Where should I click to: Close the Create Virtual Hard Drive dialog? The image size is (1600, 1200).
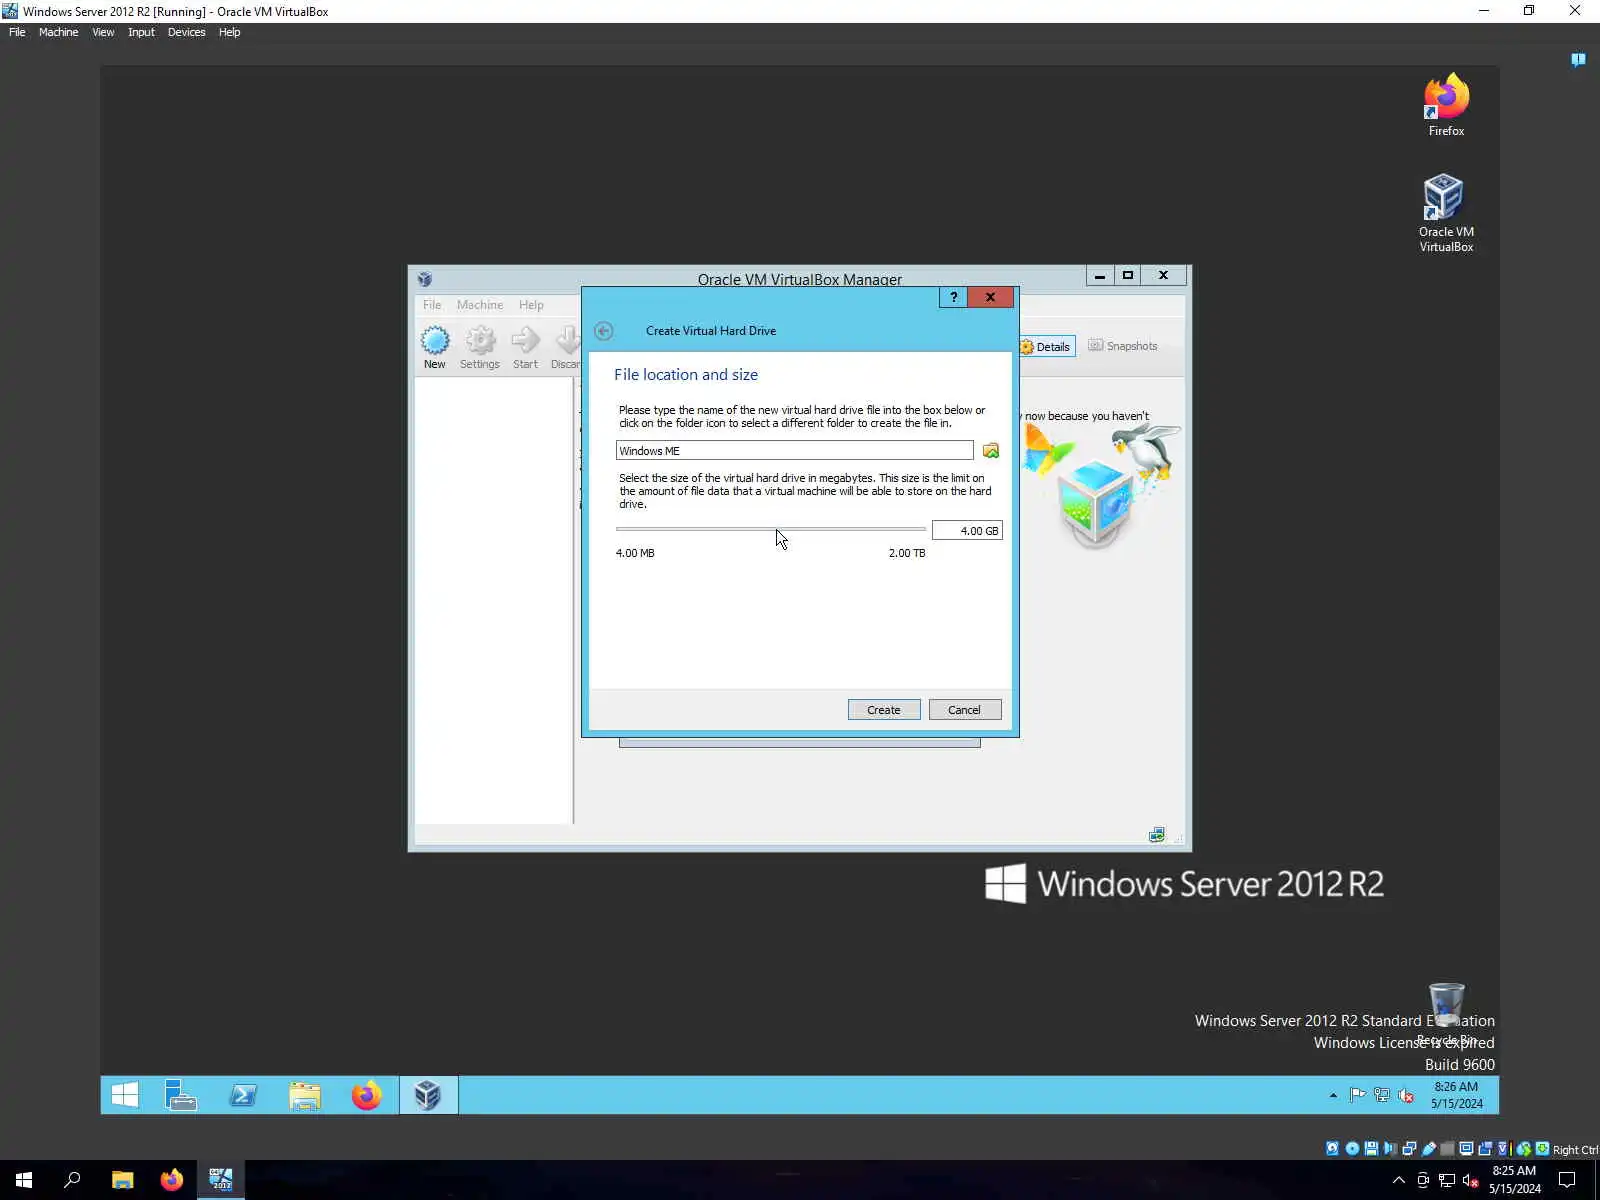pos(990,297)
